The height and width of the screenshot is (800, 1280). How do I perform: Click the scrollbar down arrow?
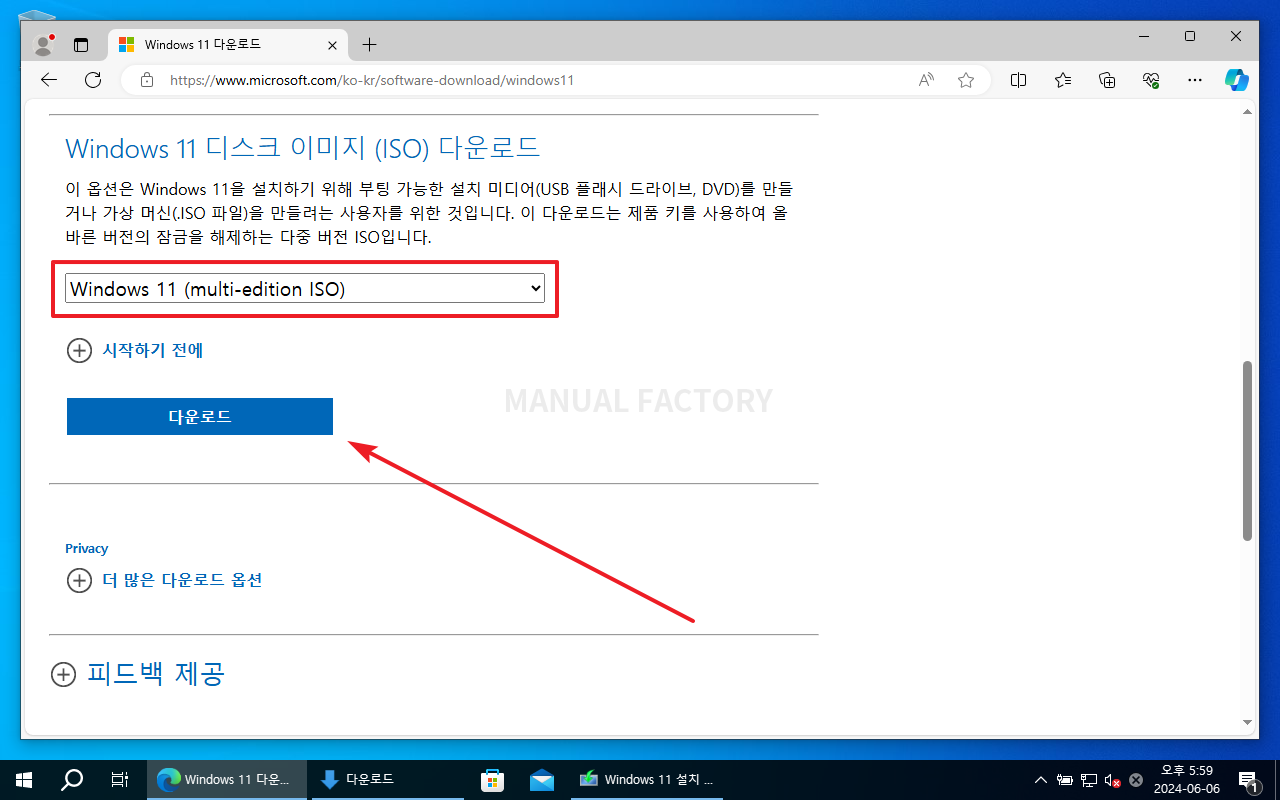[x=1247, y=722]
